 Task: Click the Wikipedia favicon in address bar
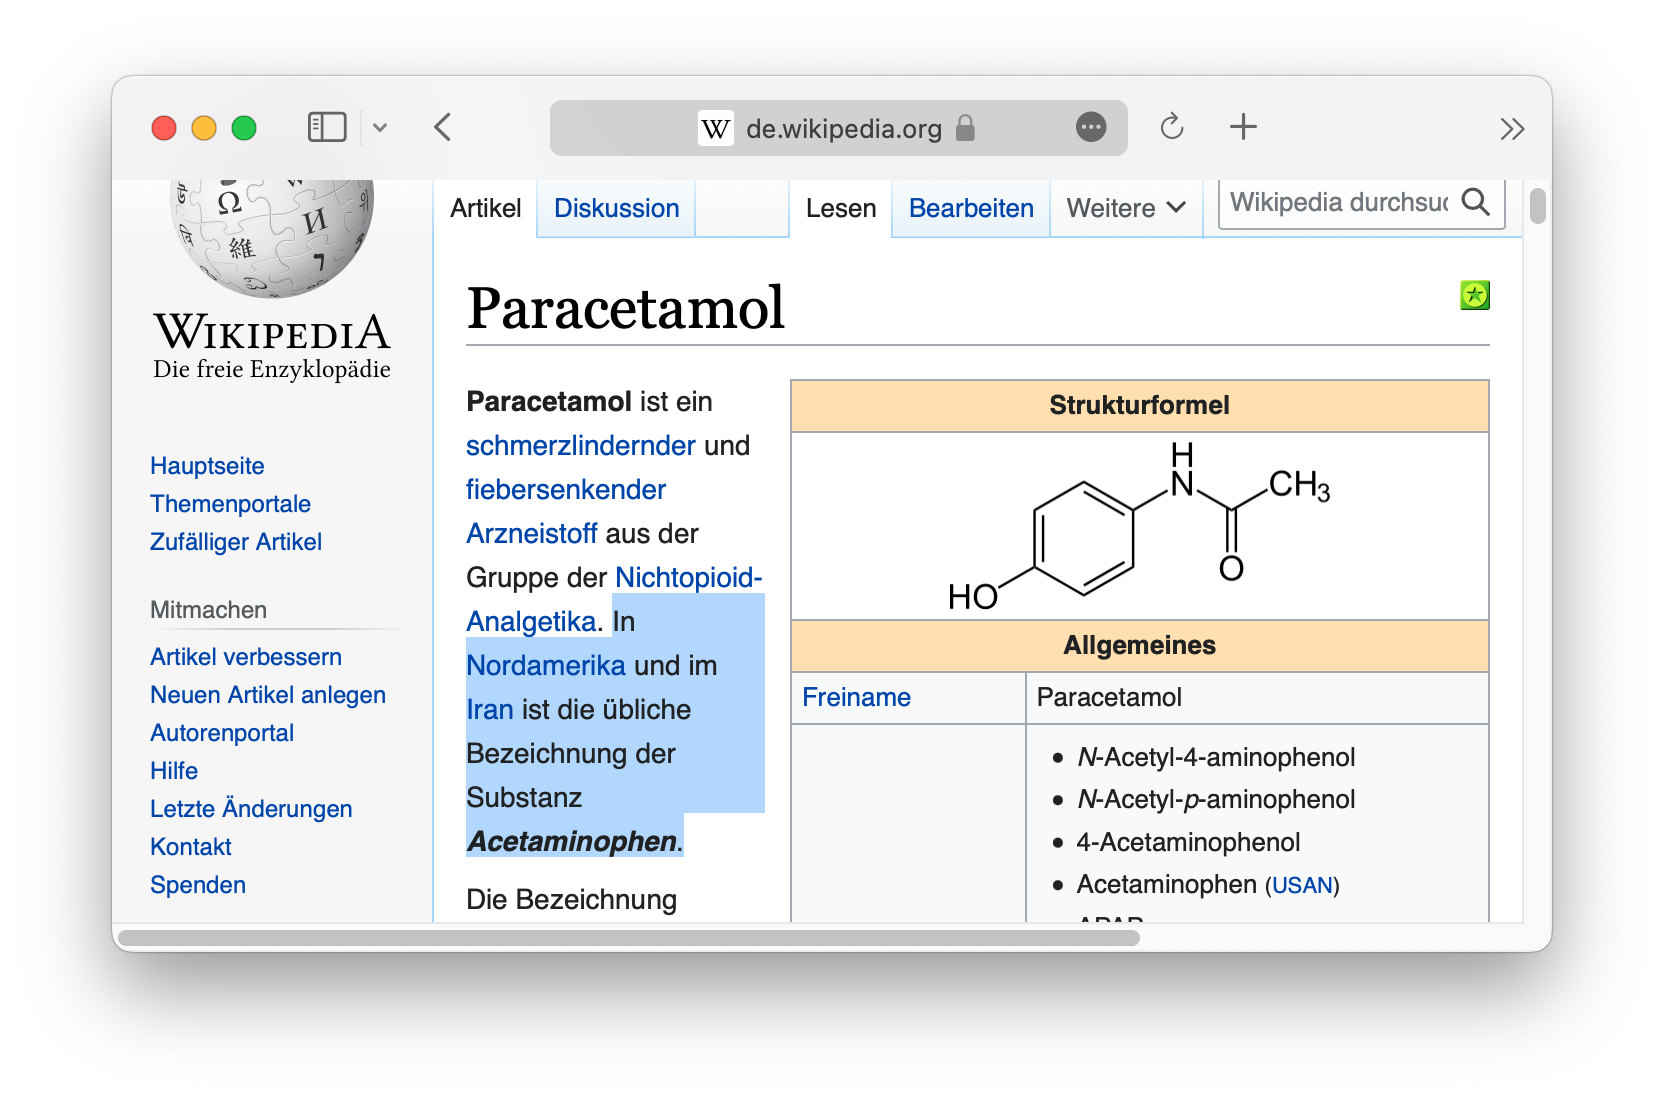(715, 128)
